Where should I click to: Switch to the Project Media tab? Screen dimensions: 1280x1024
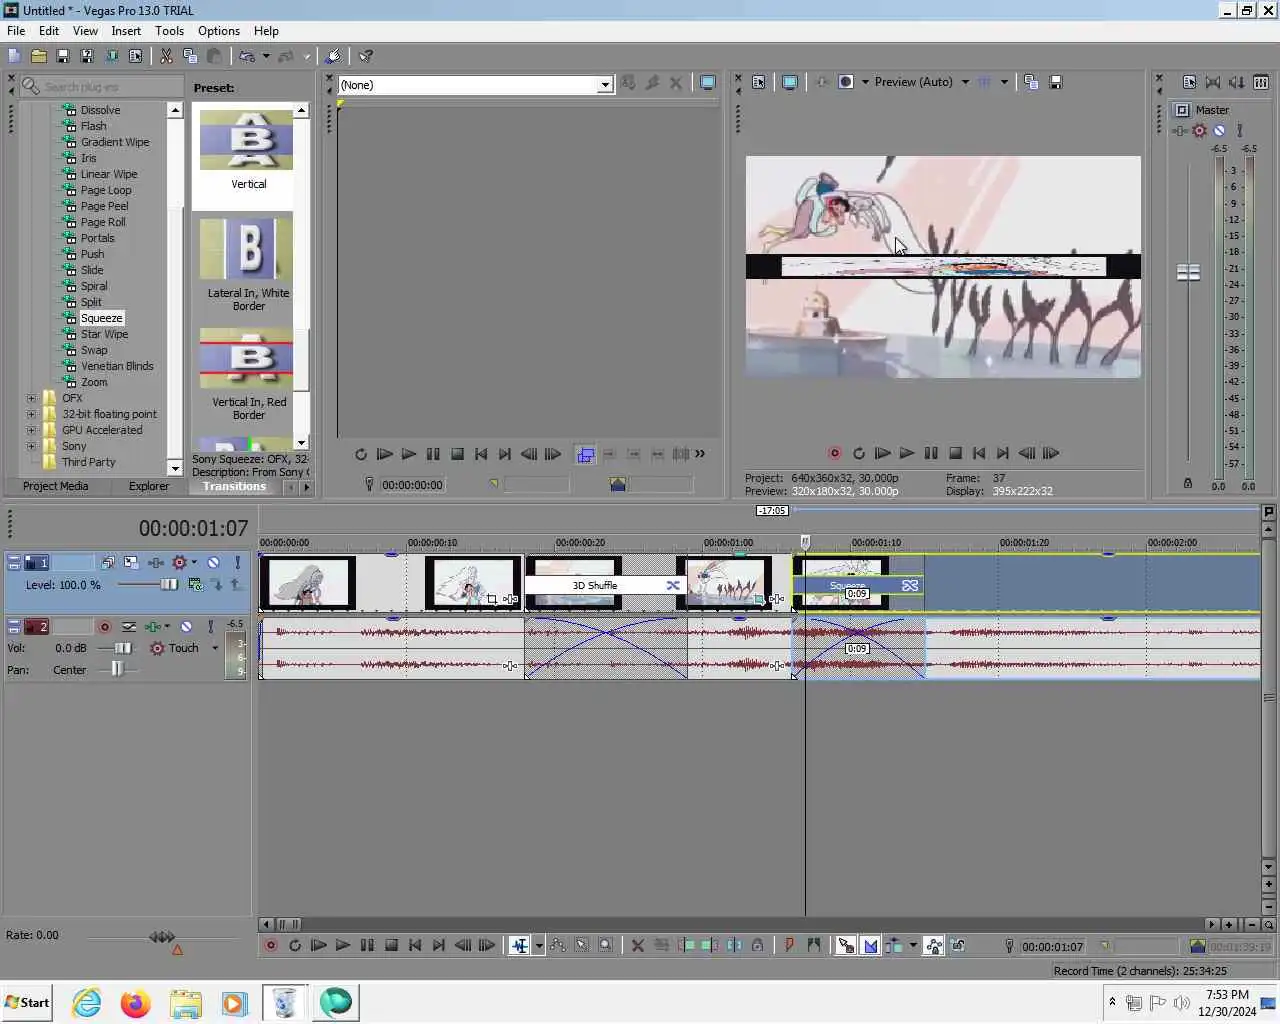[55, 486]
